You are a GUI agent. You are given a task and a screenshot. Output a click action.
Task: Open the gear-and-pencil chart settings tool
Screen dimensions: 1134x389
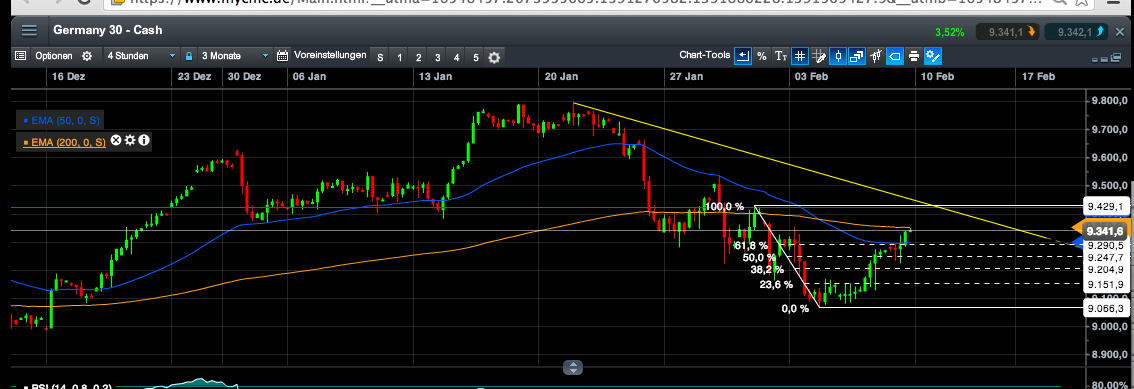click(933, 56)
